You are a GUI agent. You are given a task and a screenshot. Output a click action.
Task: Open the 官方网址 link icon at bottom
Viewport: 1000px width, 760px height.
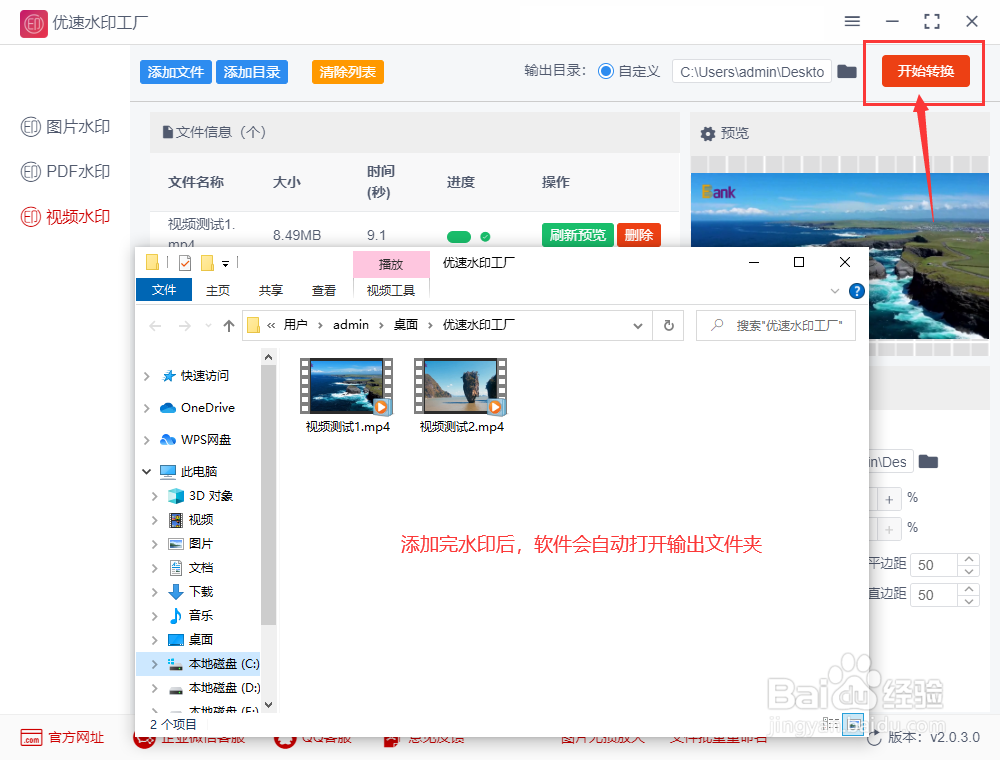[x=31, y=738]
